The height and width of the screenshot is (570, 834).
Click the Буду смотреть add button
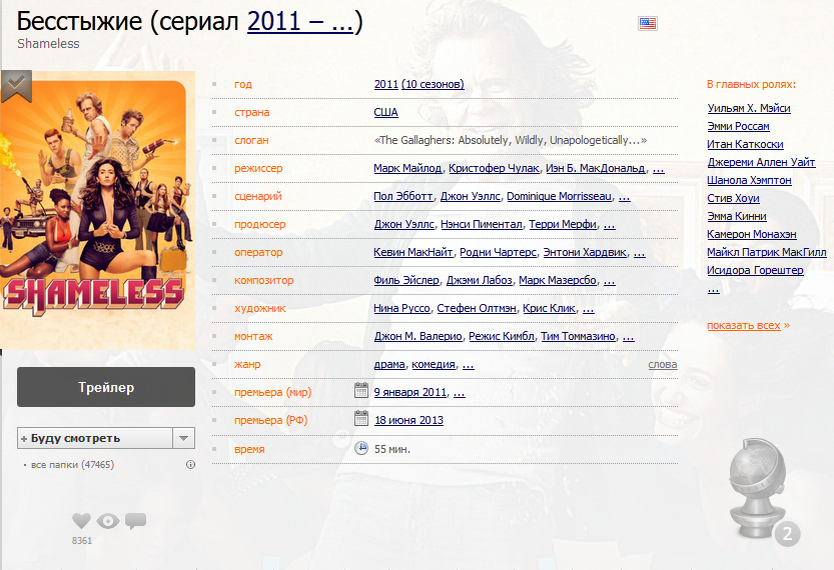coord(95,438)
